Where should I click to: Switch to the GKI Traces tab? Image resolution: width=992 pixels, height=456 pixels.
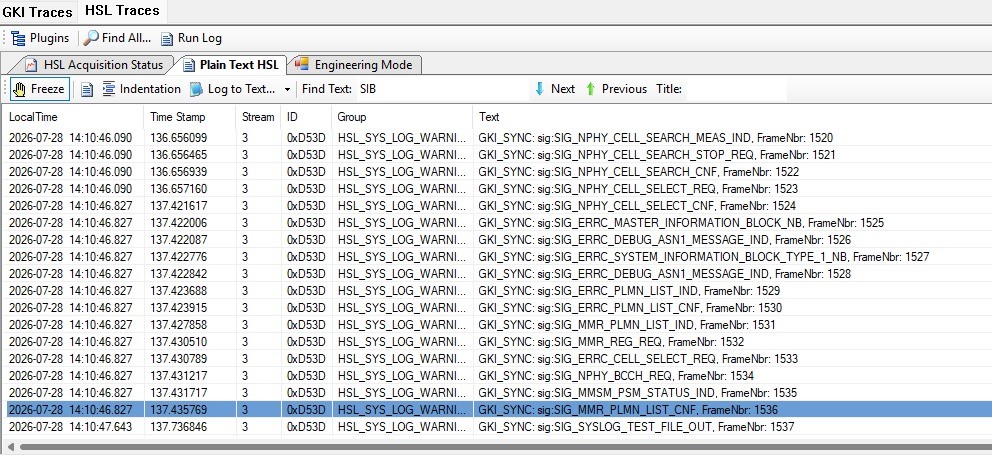point(38,11)
